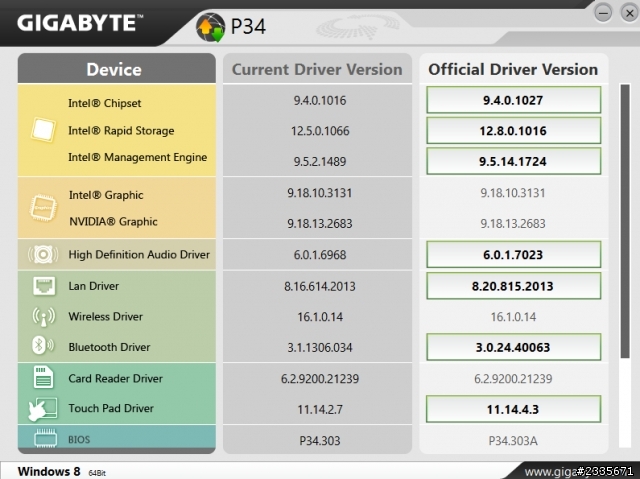Click the vertical scrollbar thumb
640x479 pixels.
[x=624, y=221]
